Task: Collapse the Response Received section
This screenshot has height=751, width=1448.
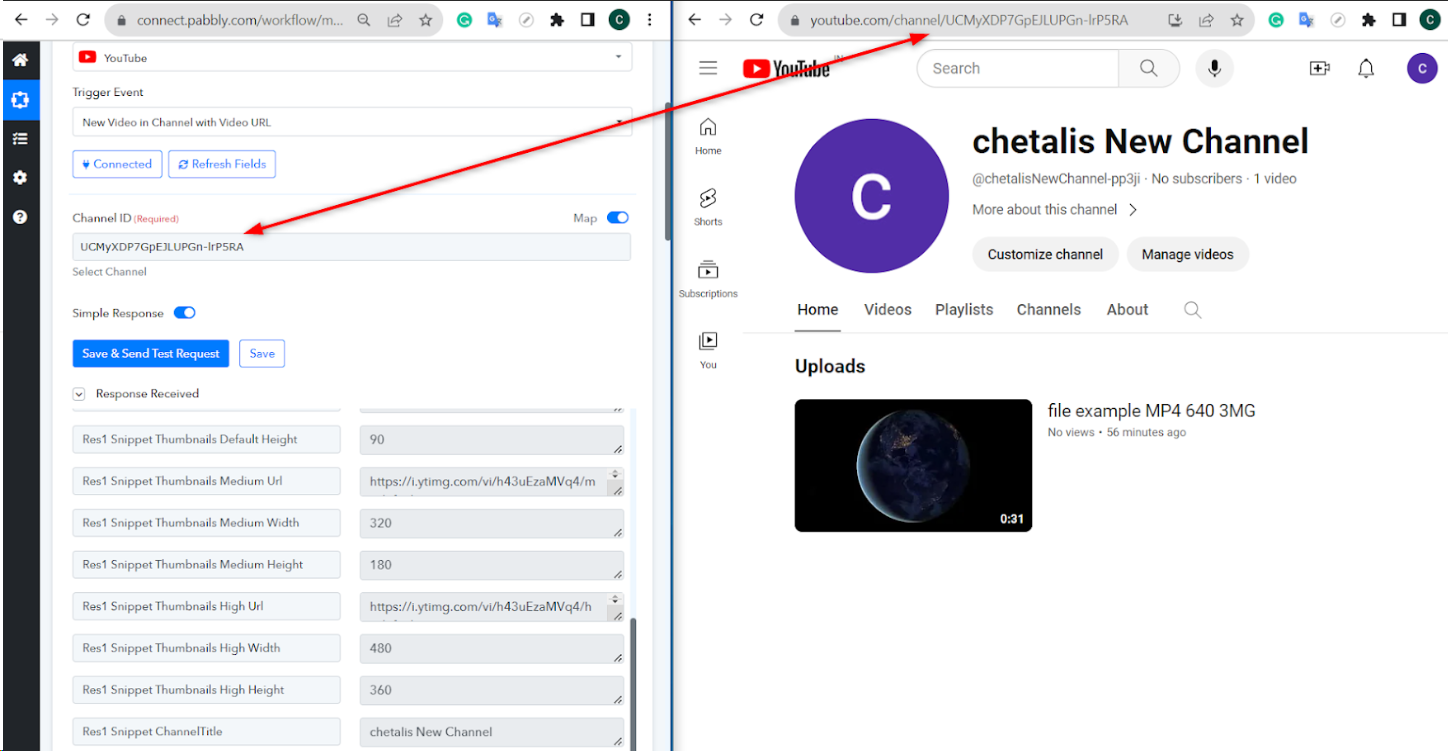Action: (79, 394)
